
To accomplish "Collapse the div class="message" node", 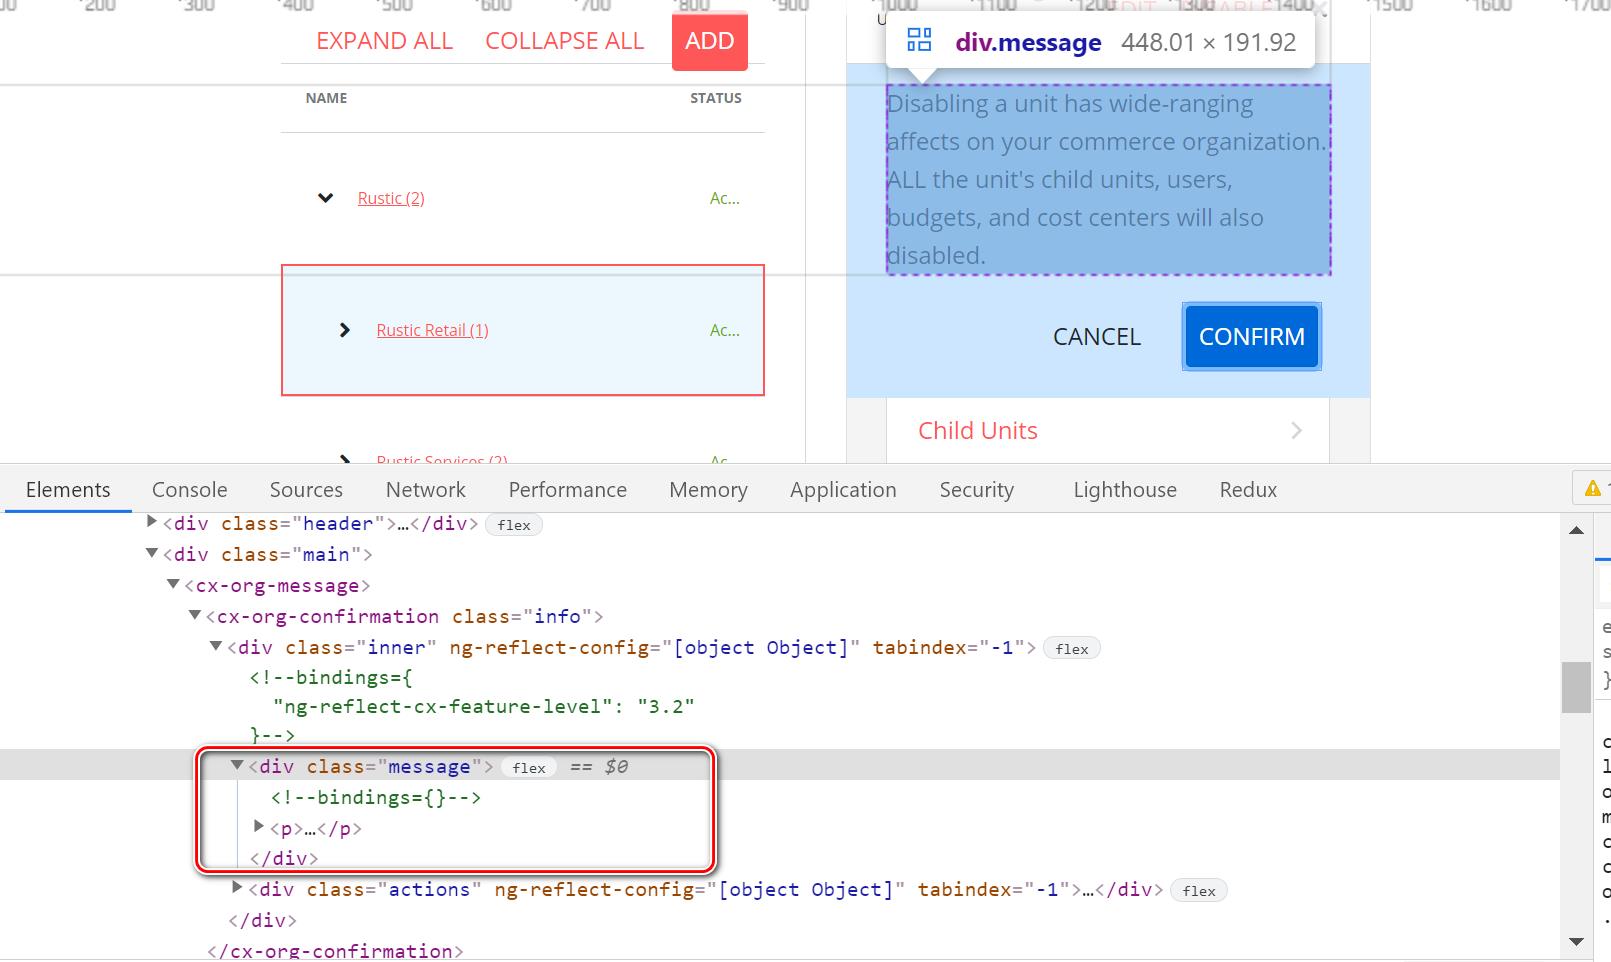I will pyautogui.click(x=237, y=765).
